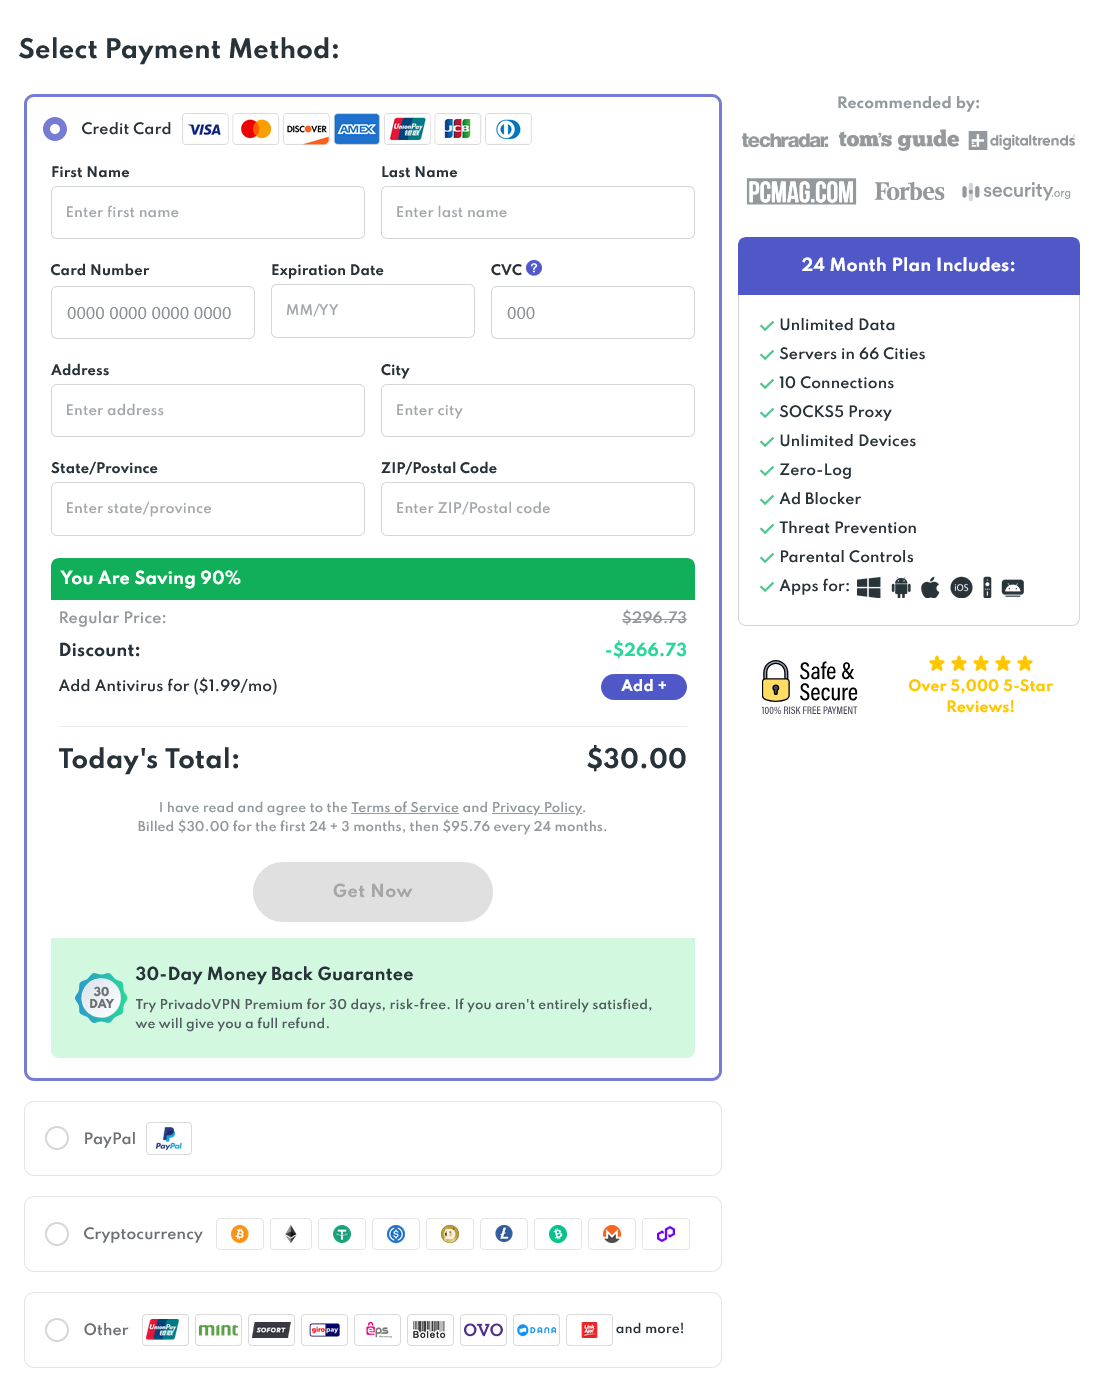Click the Get Now button
Viewport: 1107px width, 1392px height.
pyautogui.click(x=372, y=891)
